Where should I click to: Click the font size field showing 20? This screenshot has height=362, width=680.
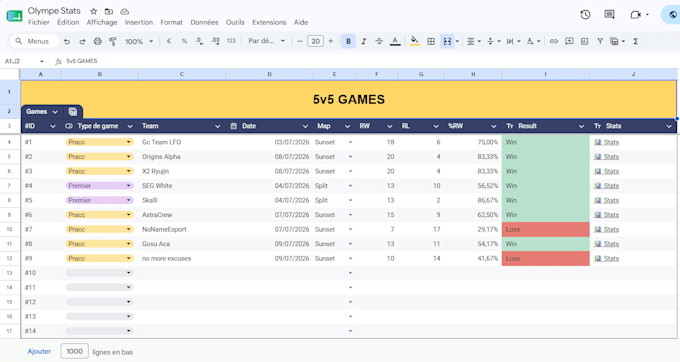[315, 41]
